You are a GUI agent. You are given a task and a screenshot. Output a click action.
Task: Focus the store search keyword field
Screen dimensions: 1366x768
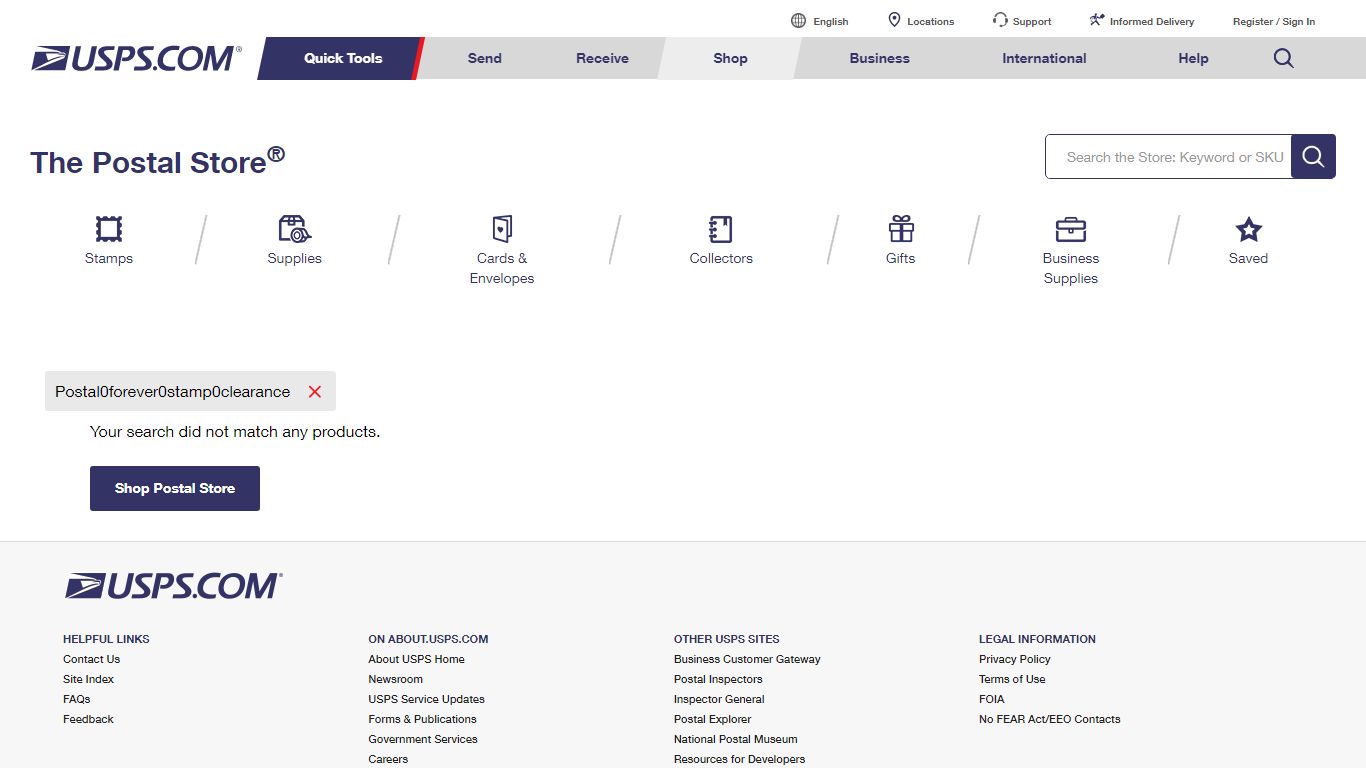click(x=1168, y=157)
